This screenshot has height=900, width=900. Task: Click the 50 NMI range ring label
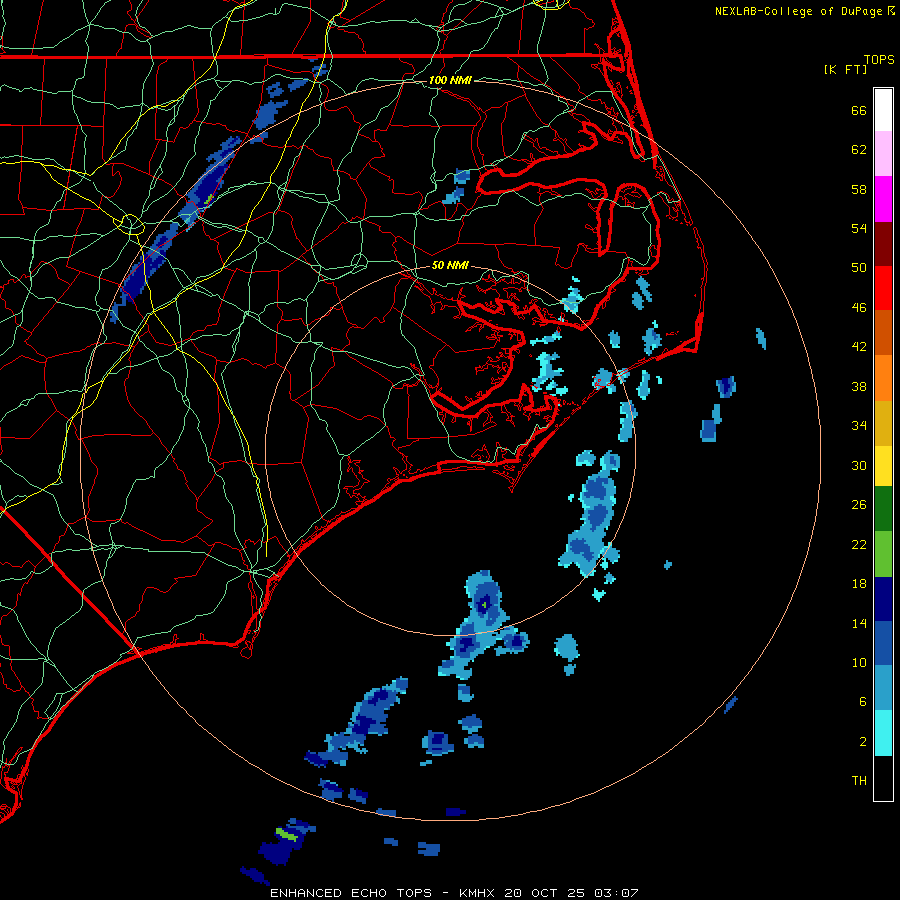pos(450,265)
